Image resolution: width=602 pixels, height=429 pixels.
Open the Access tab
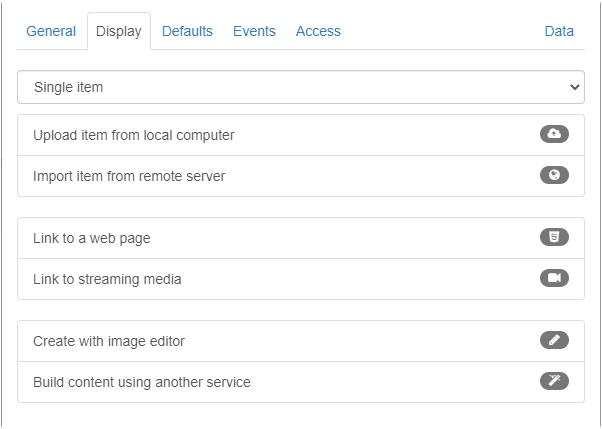(318, 31)
